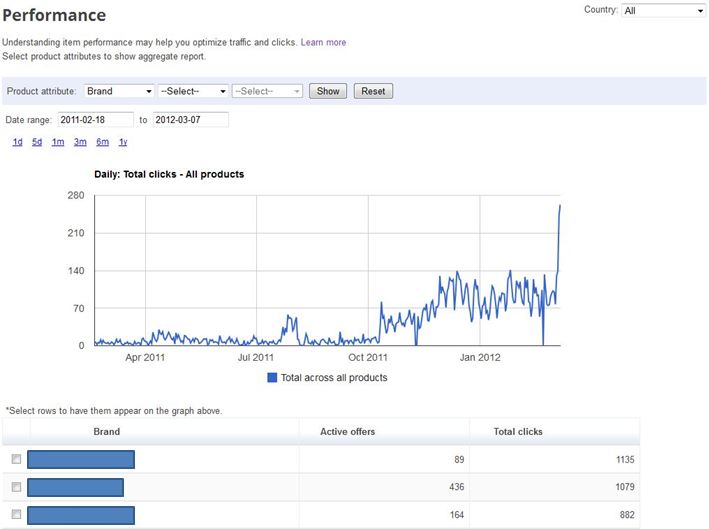Select the 1y range link
This screenshot has width=709, height=529.
pos(123,142)
